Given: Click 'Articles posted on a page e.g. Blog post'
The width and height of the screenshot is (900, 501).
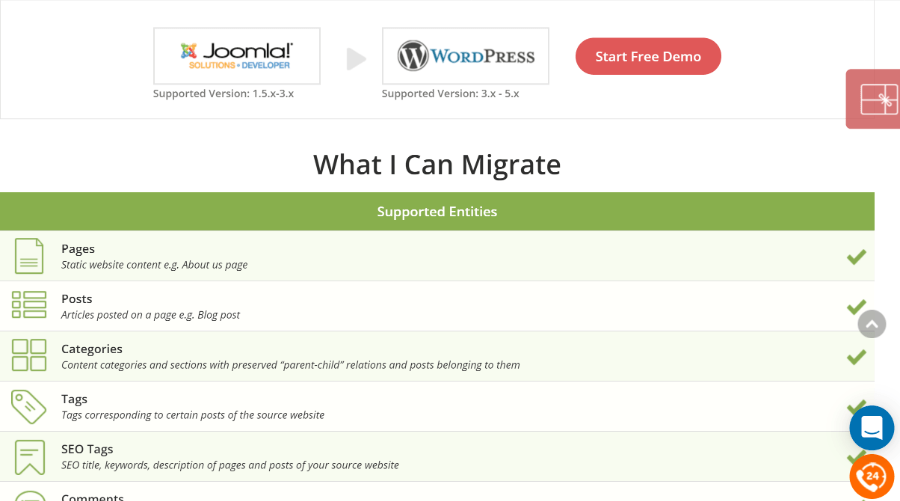Looking at the screenshot, I should [150, 314].
